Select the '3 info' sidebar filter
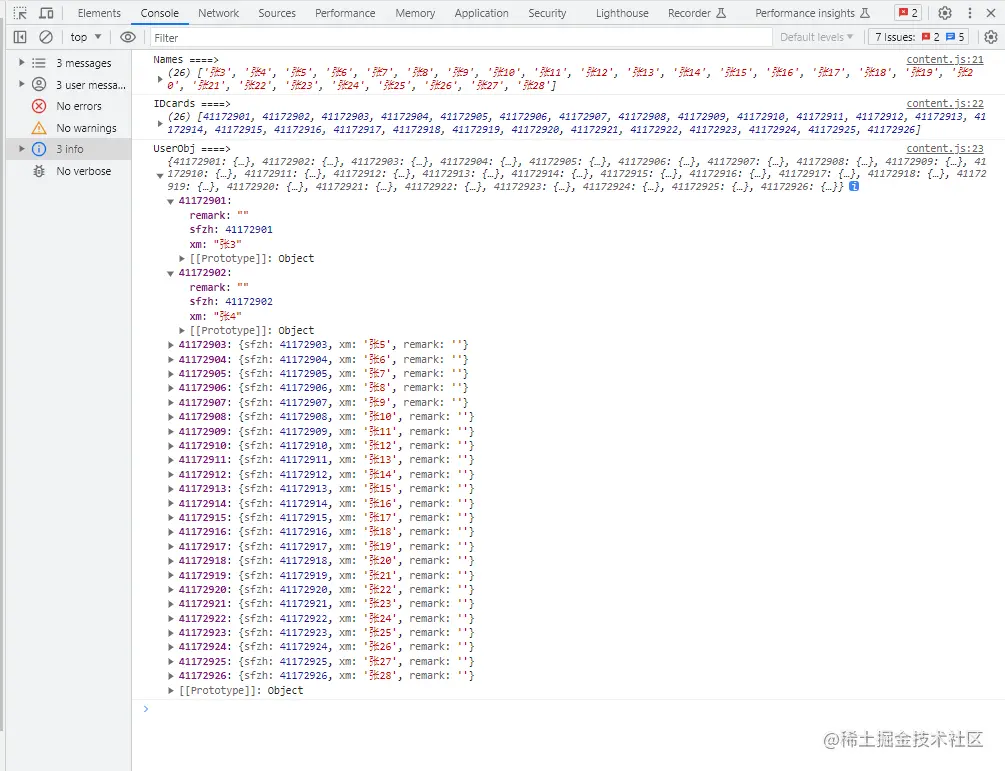 (70, 149)
